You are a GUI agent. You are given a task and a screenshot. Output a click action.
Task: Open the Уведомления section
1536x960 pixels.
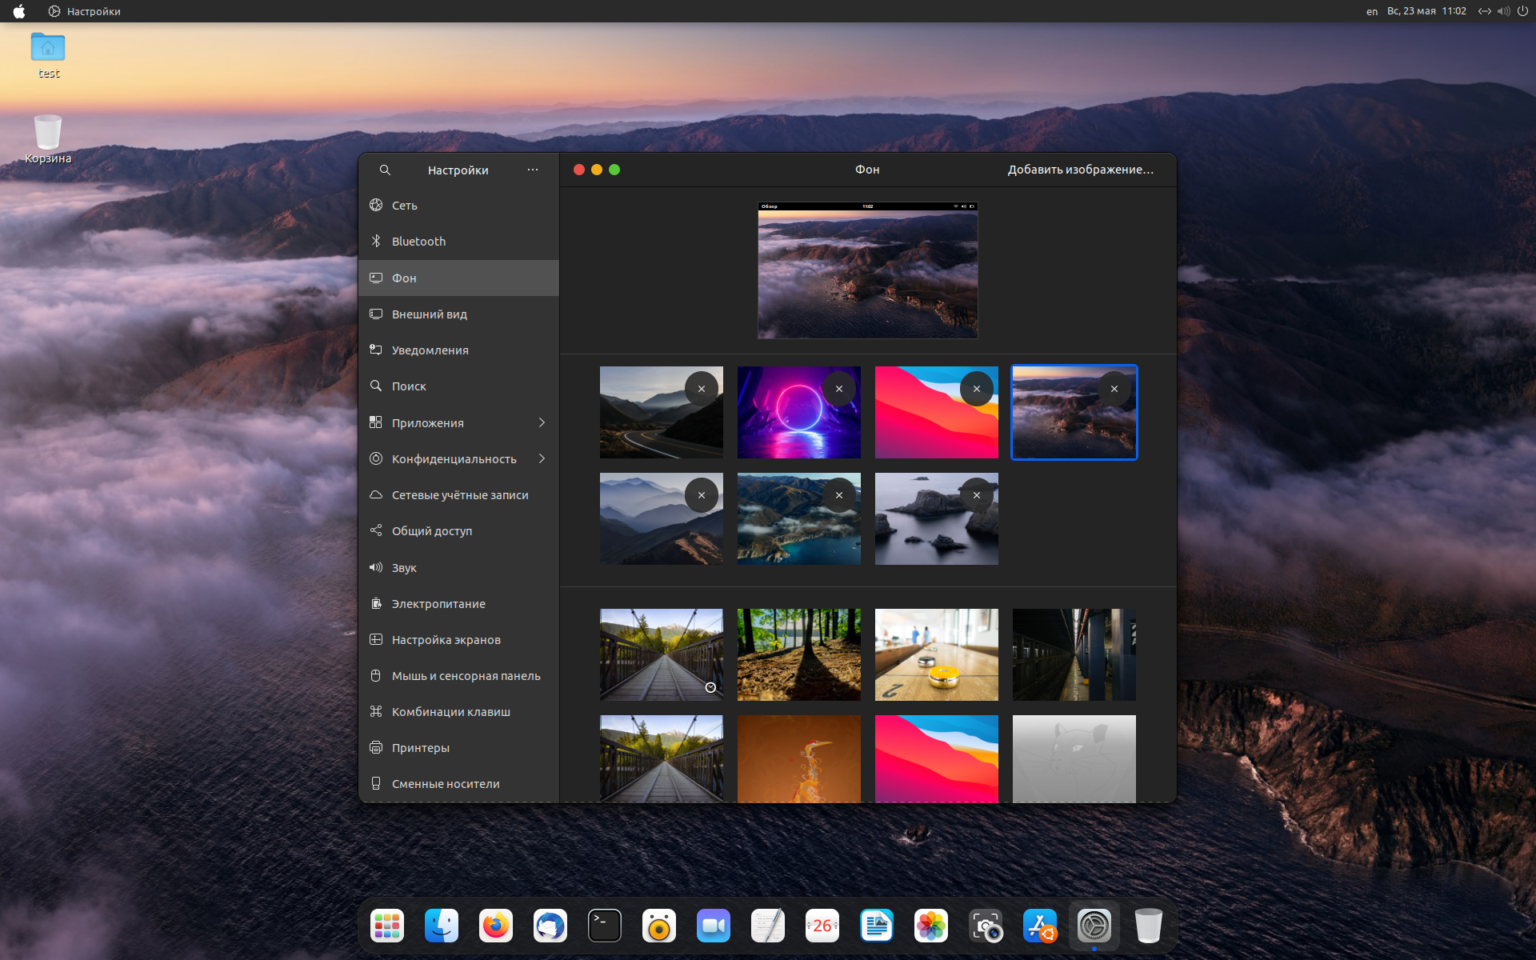(x=459, y=350)
